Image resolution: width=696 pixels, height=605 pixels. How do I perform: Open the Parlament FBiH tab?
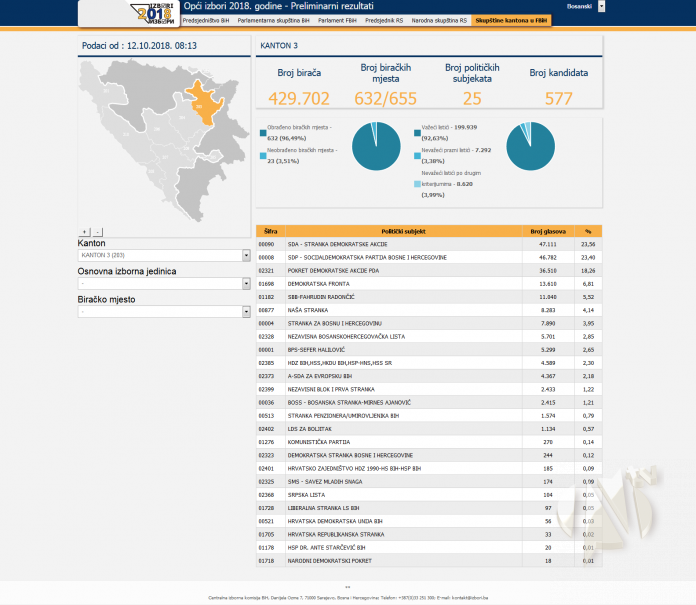[338, 20]
